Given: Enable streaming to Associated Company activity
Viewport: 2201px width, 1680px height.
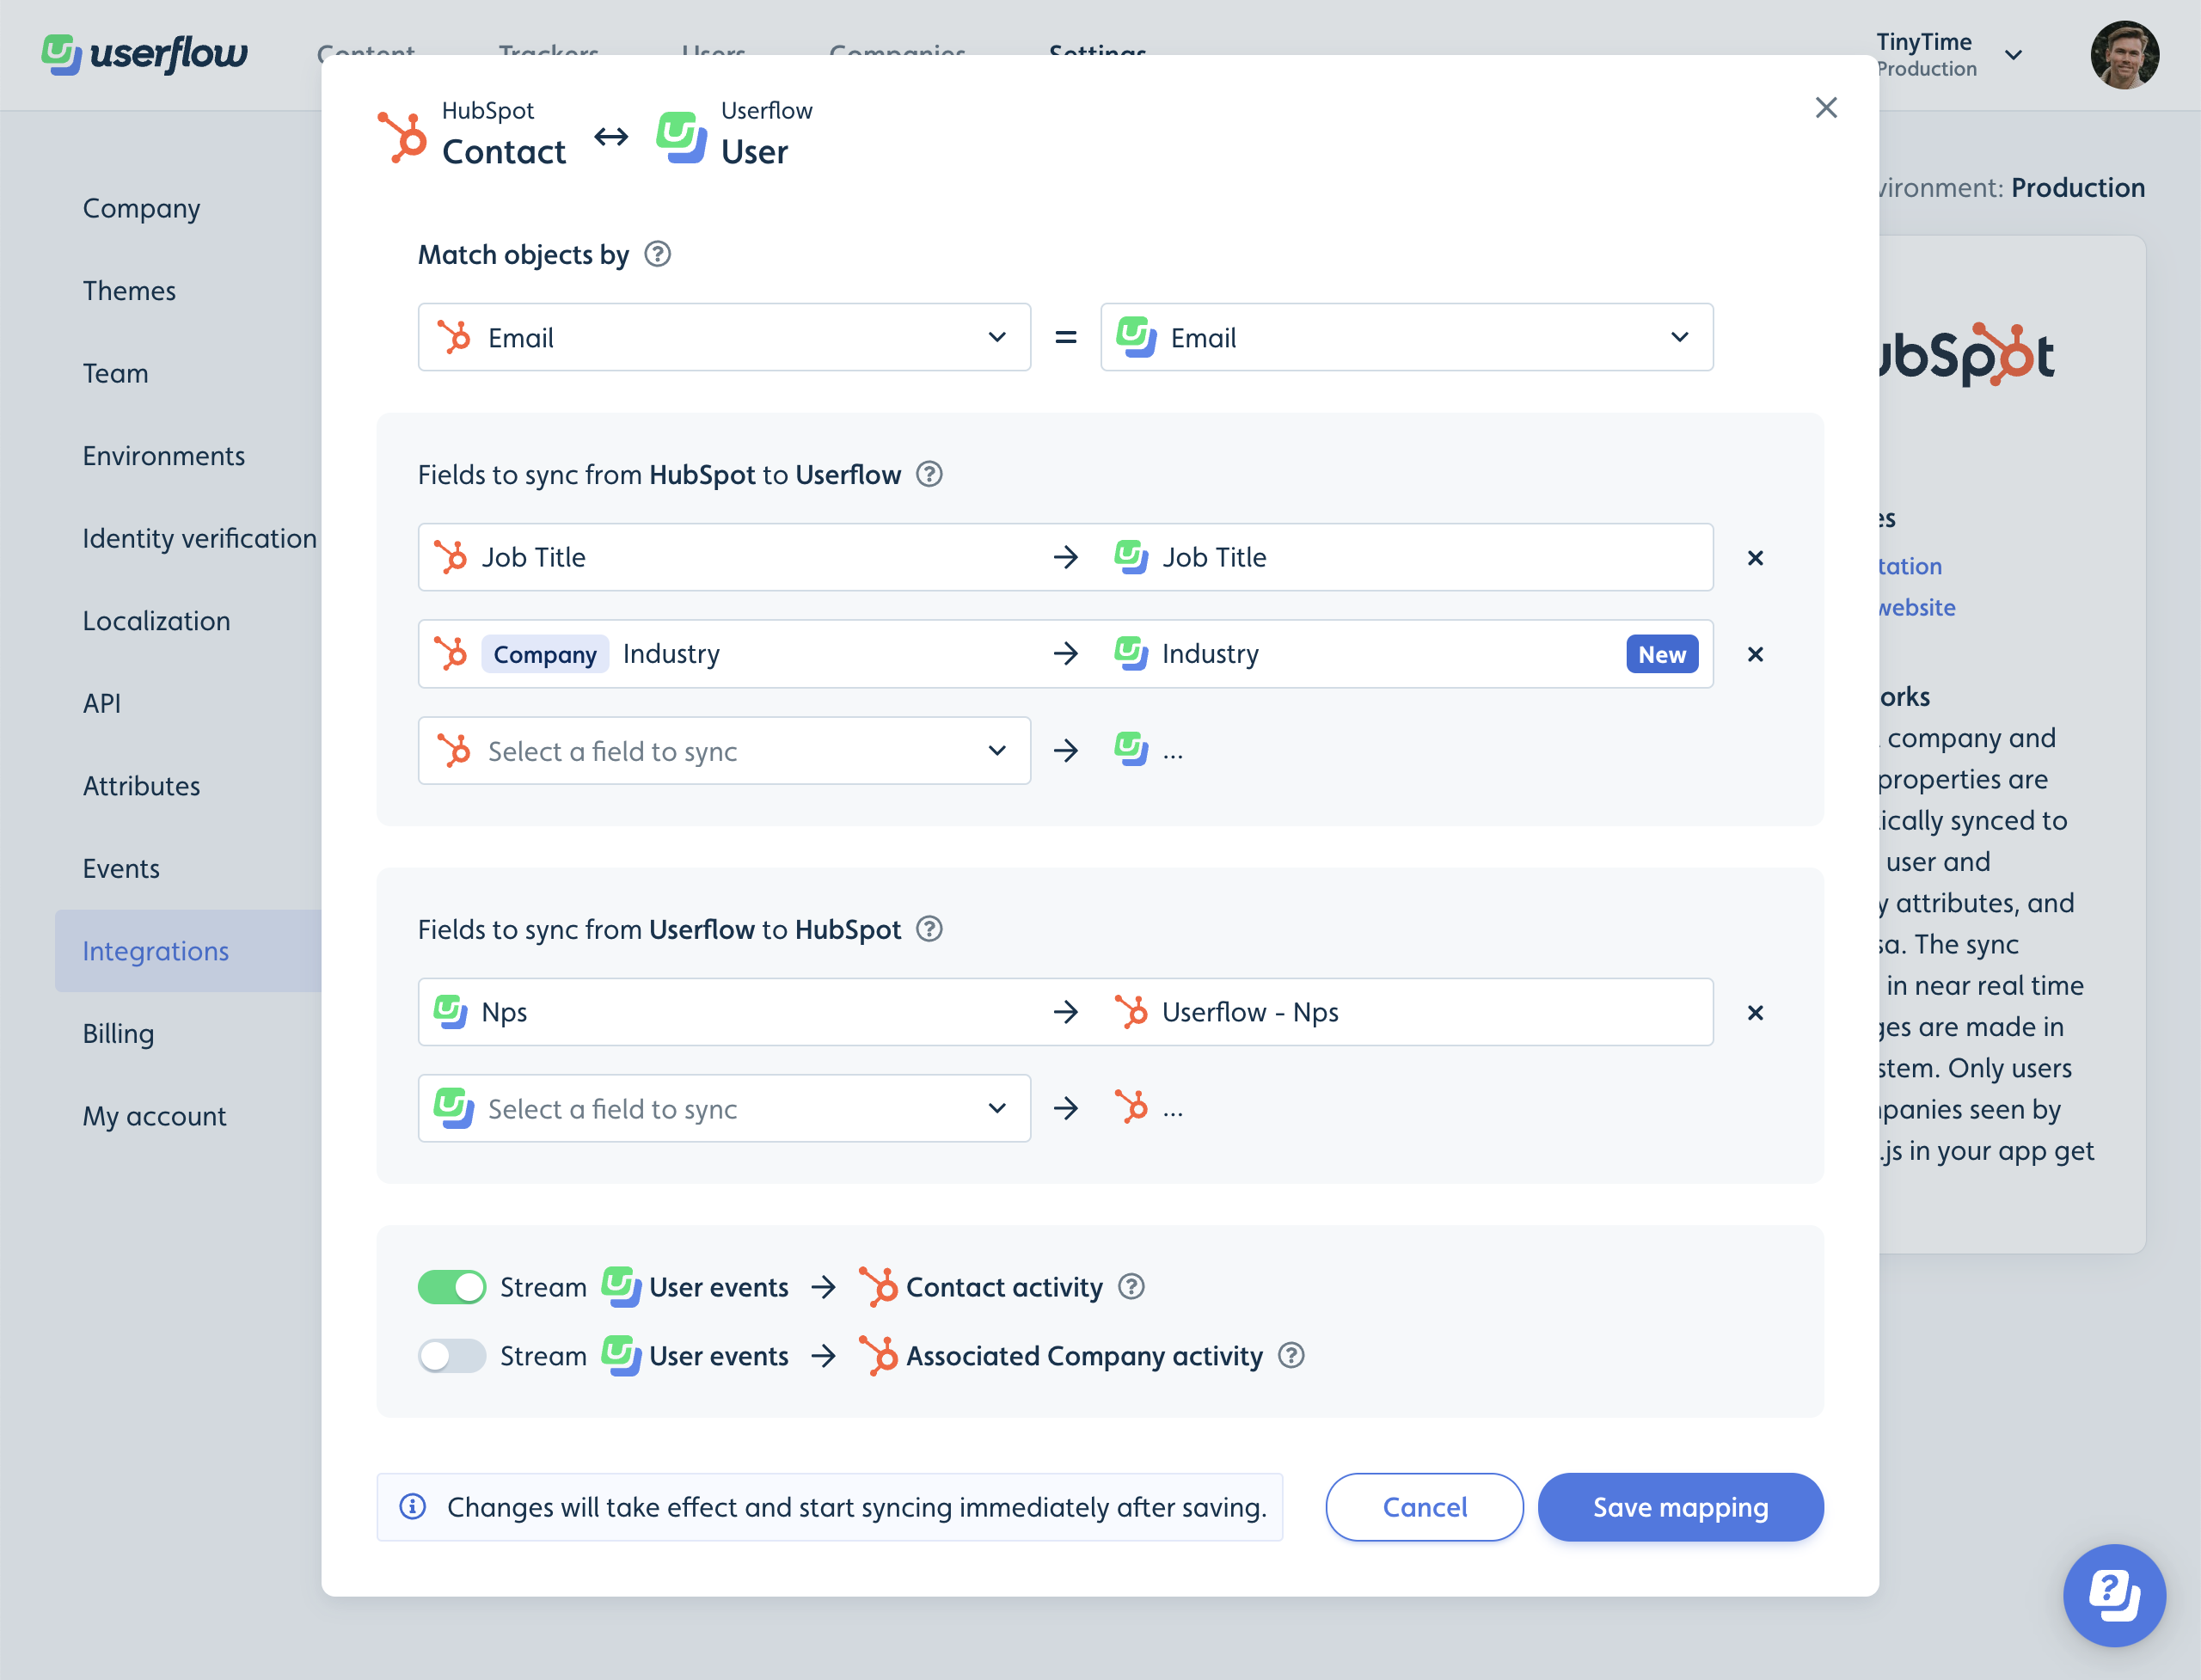Looking at the screenshot, I should tap(452, 1355).
